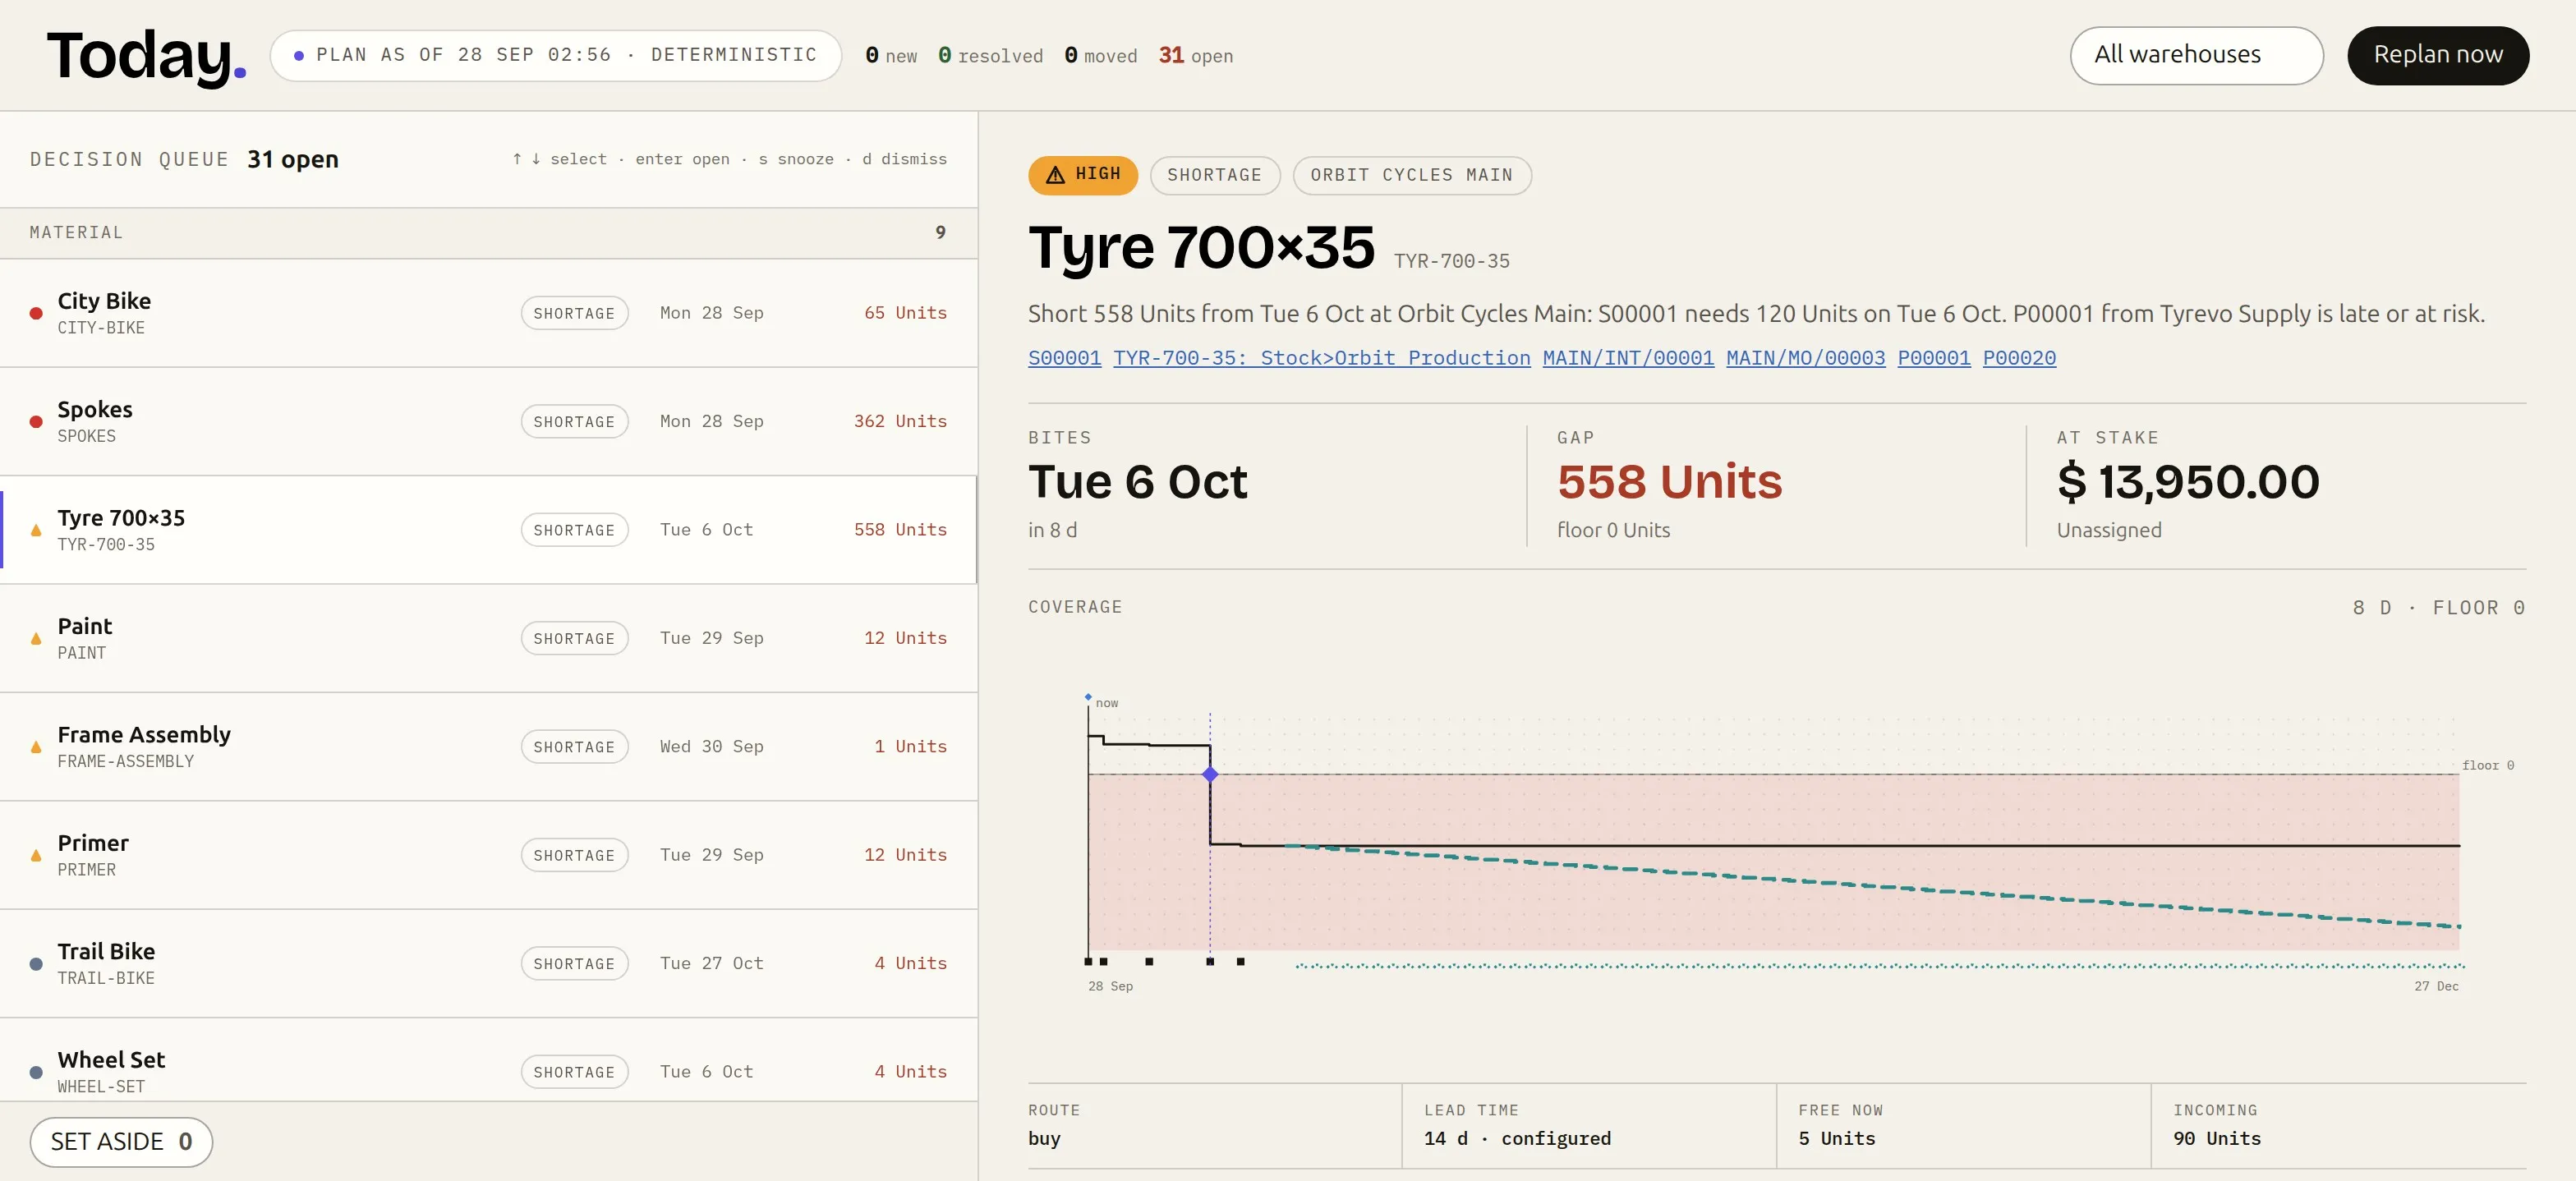Click the 558 Units gap value
2576x1181 pixels.
[x=1669, y=482]
